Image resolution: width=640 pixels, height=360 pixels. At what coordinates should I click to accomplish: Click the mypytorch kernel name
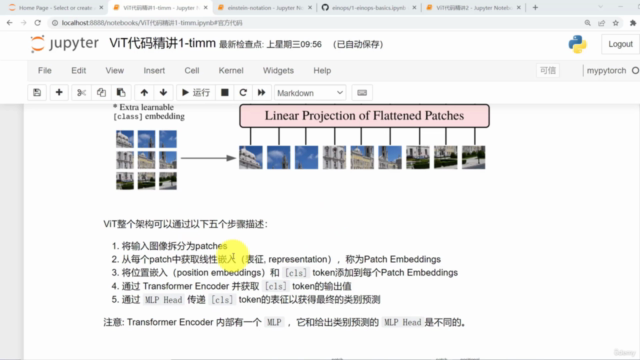click(606, 71)
